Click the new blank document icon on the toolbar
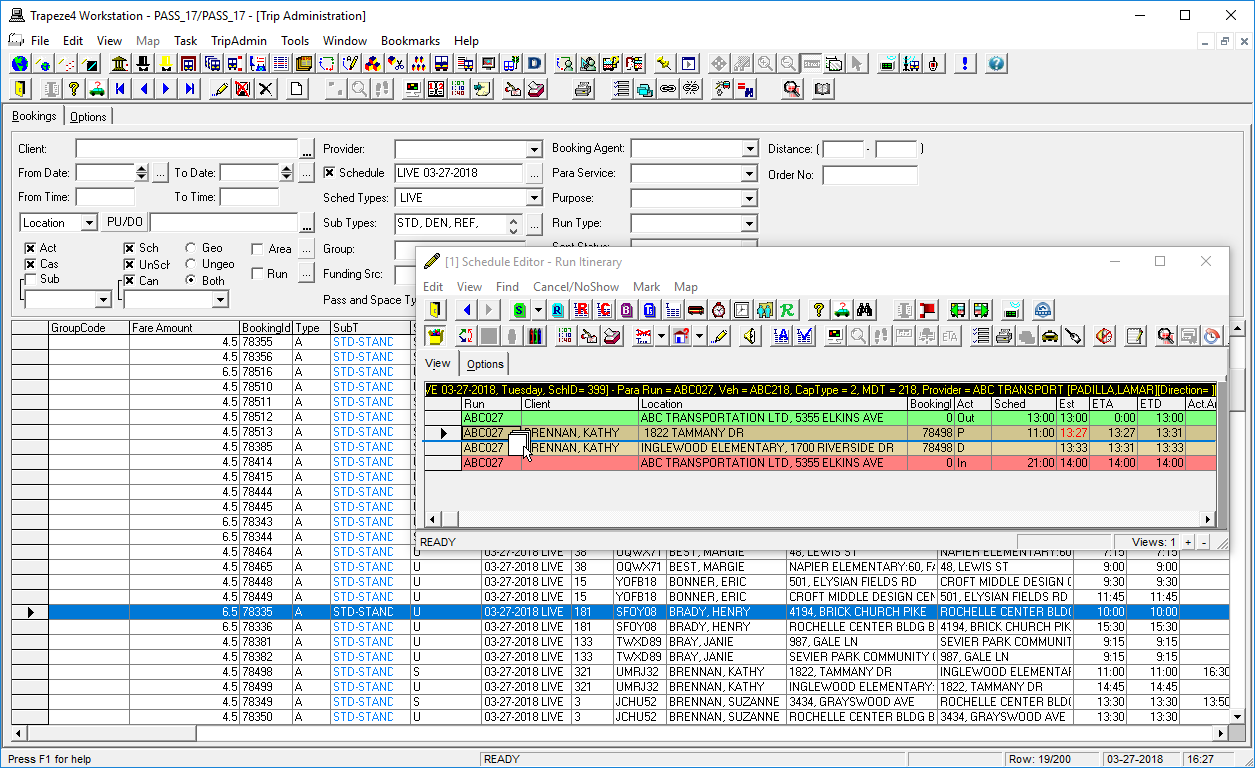Viewport: 1255px width, 768px height. point(297,88)
